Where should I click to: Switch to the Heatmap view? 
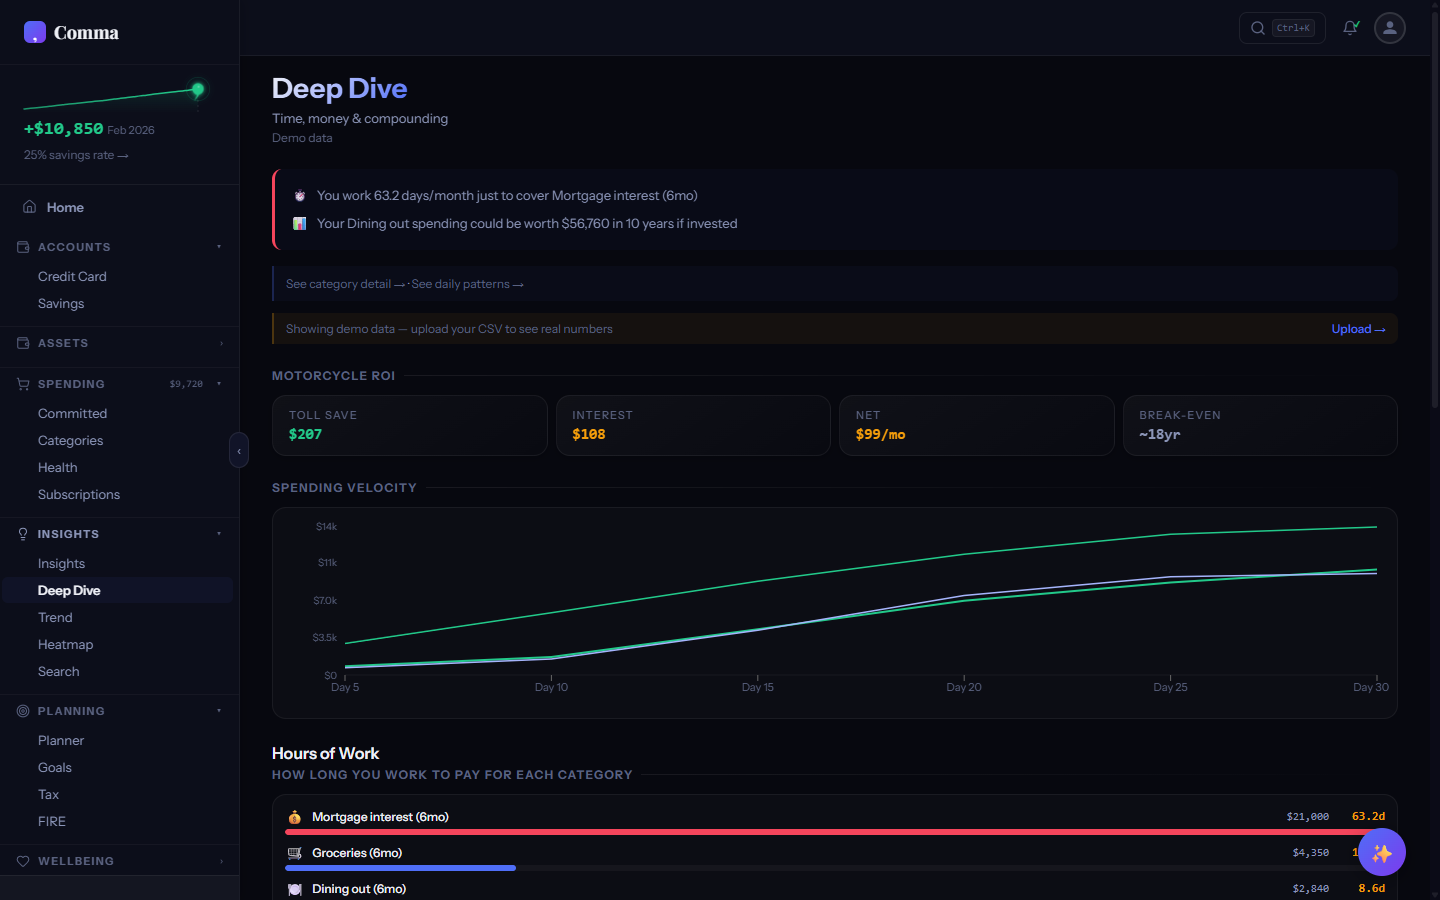[65, 644]
